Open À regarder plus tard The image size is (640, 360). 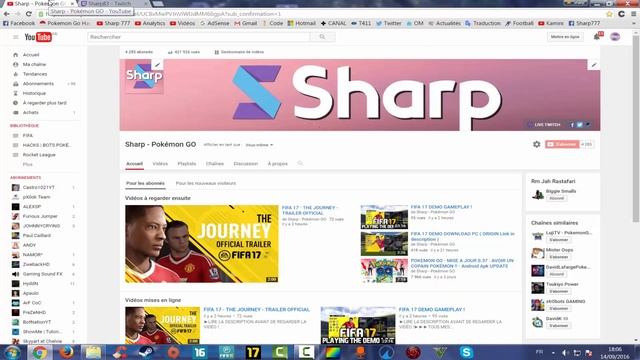[x=43, y=103]
